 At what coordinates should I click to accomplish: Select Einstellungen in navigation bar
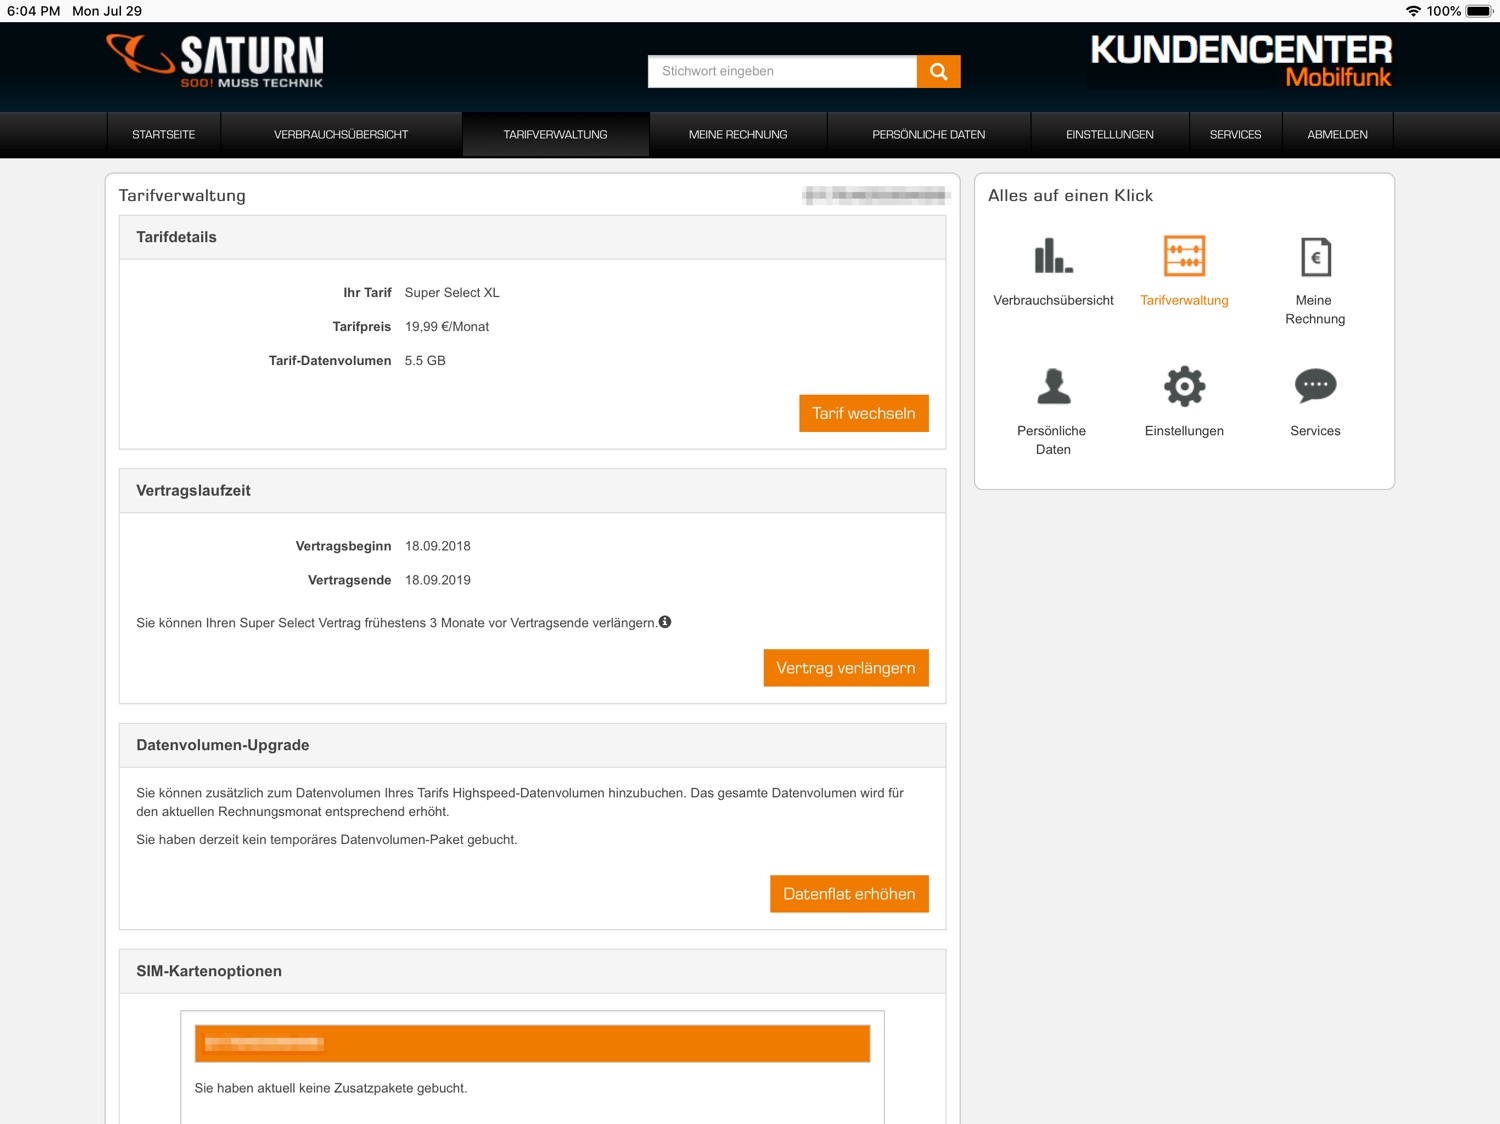pyautogui.click(x=1110, y=135)
